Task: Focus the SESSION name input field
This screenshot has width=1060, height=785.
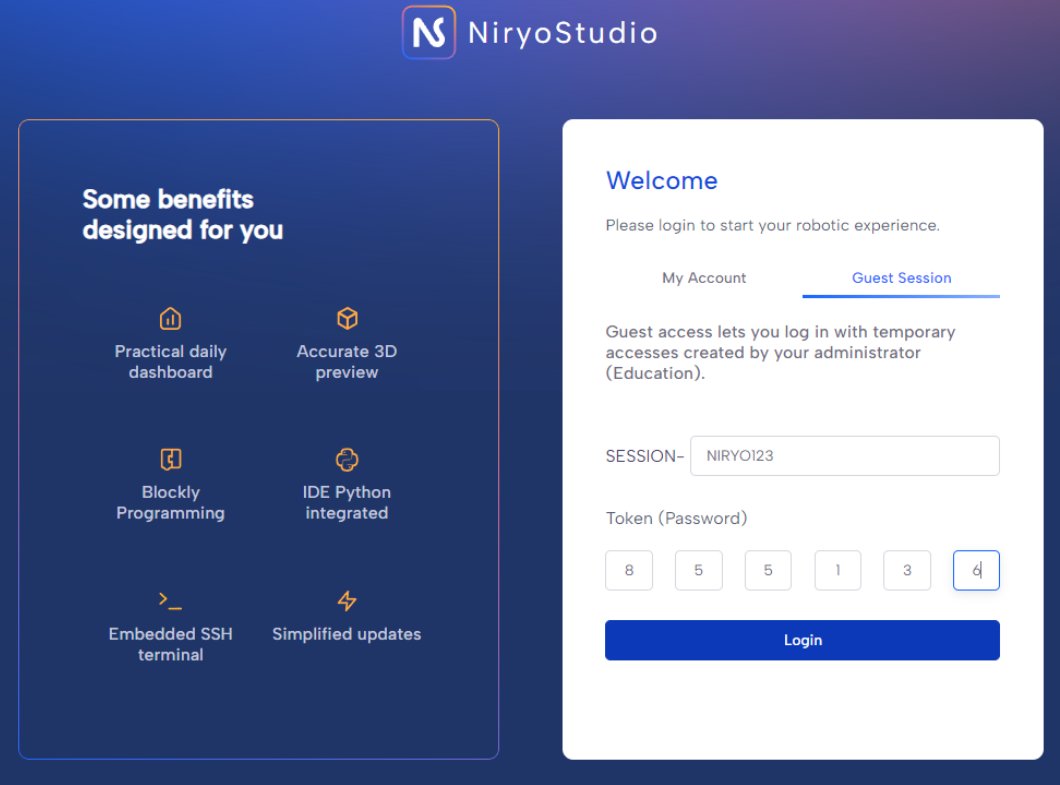Action: [x=844, y=456]
